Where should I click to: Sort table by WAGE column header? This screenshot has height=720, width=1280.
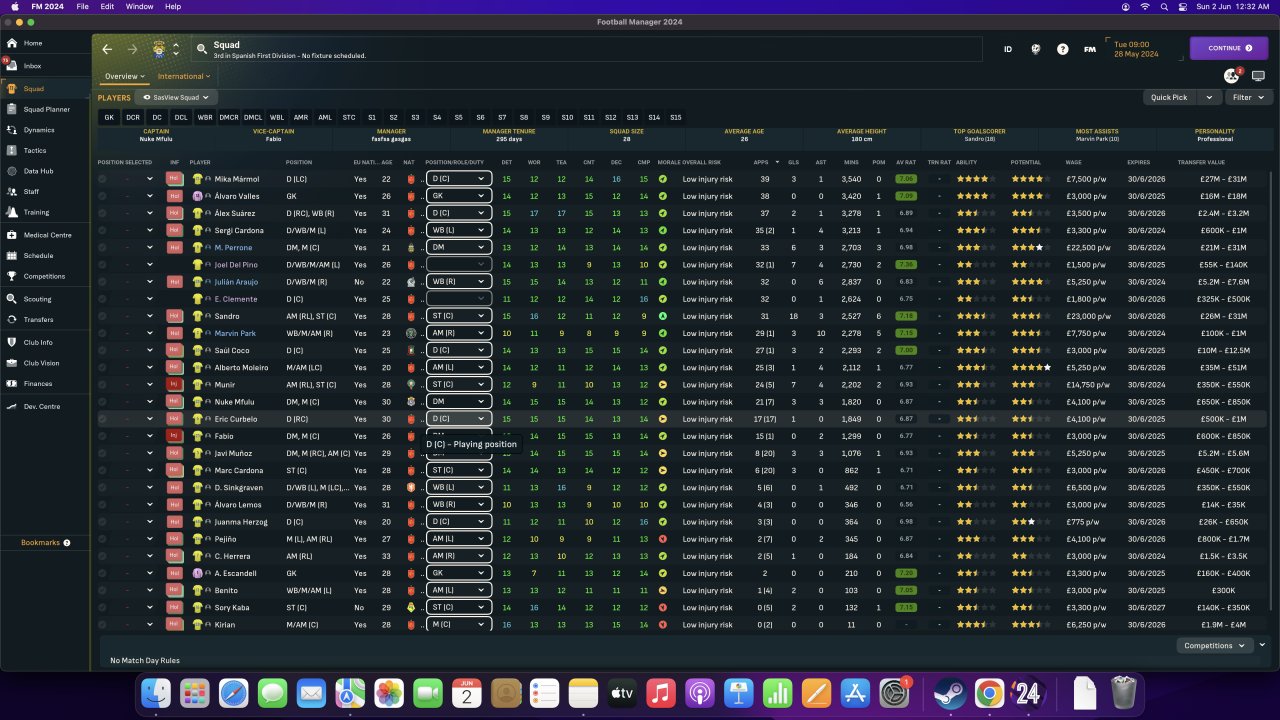point(1074,162)
